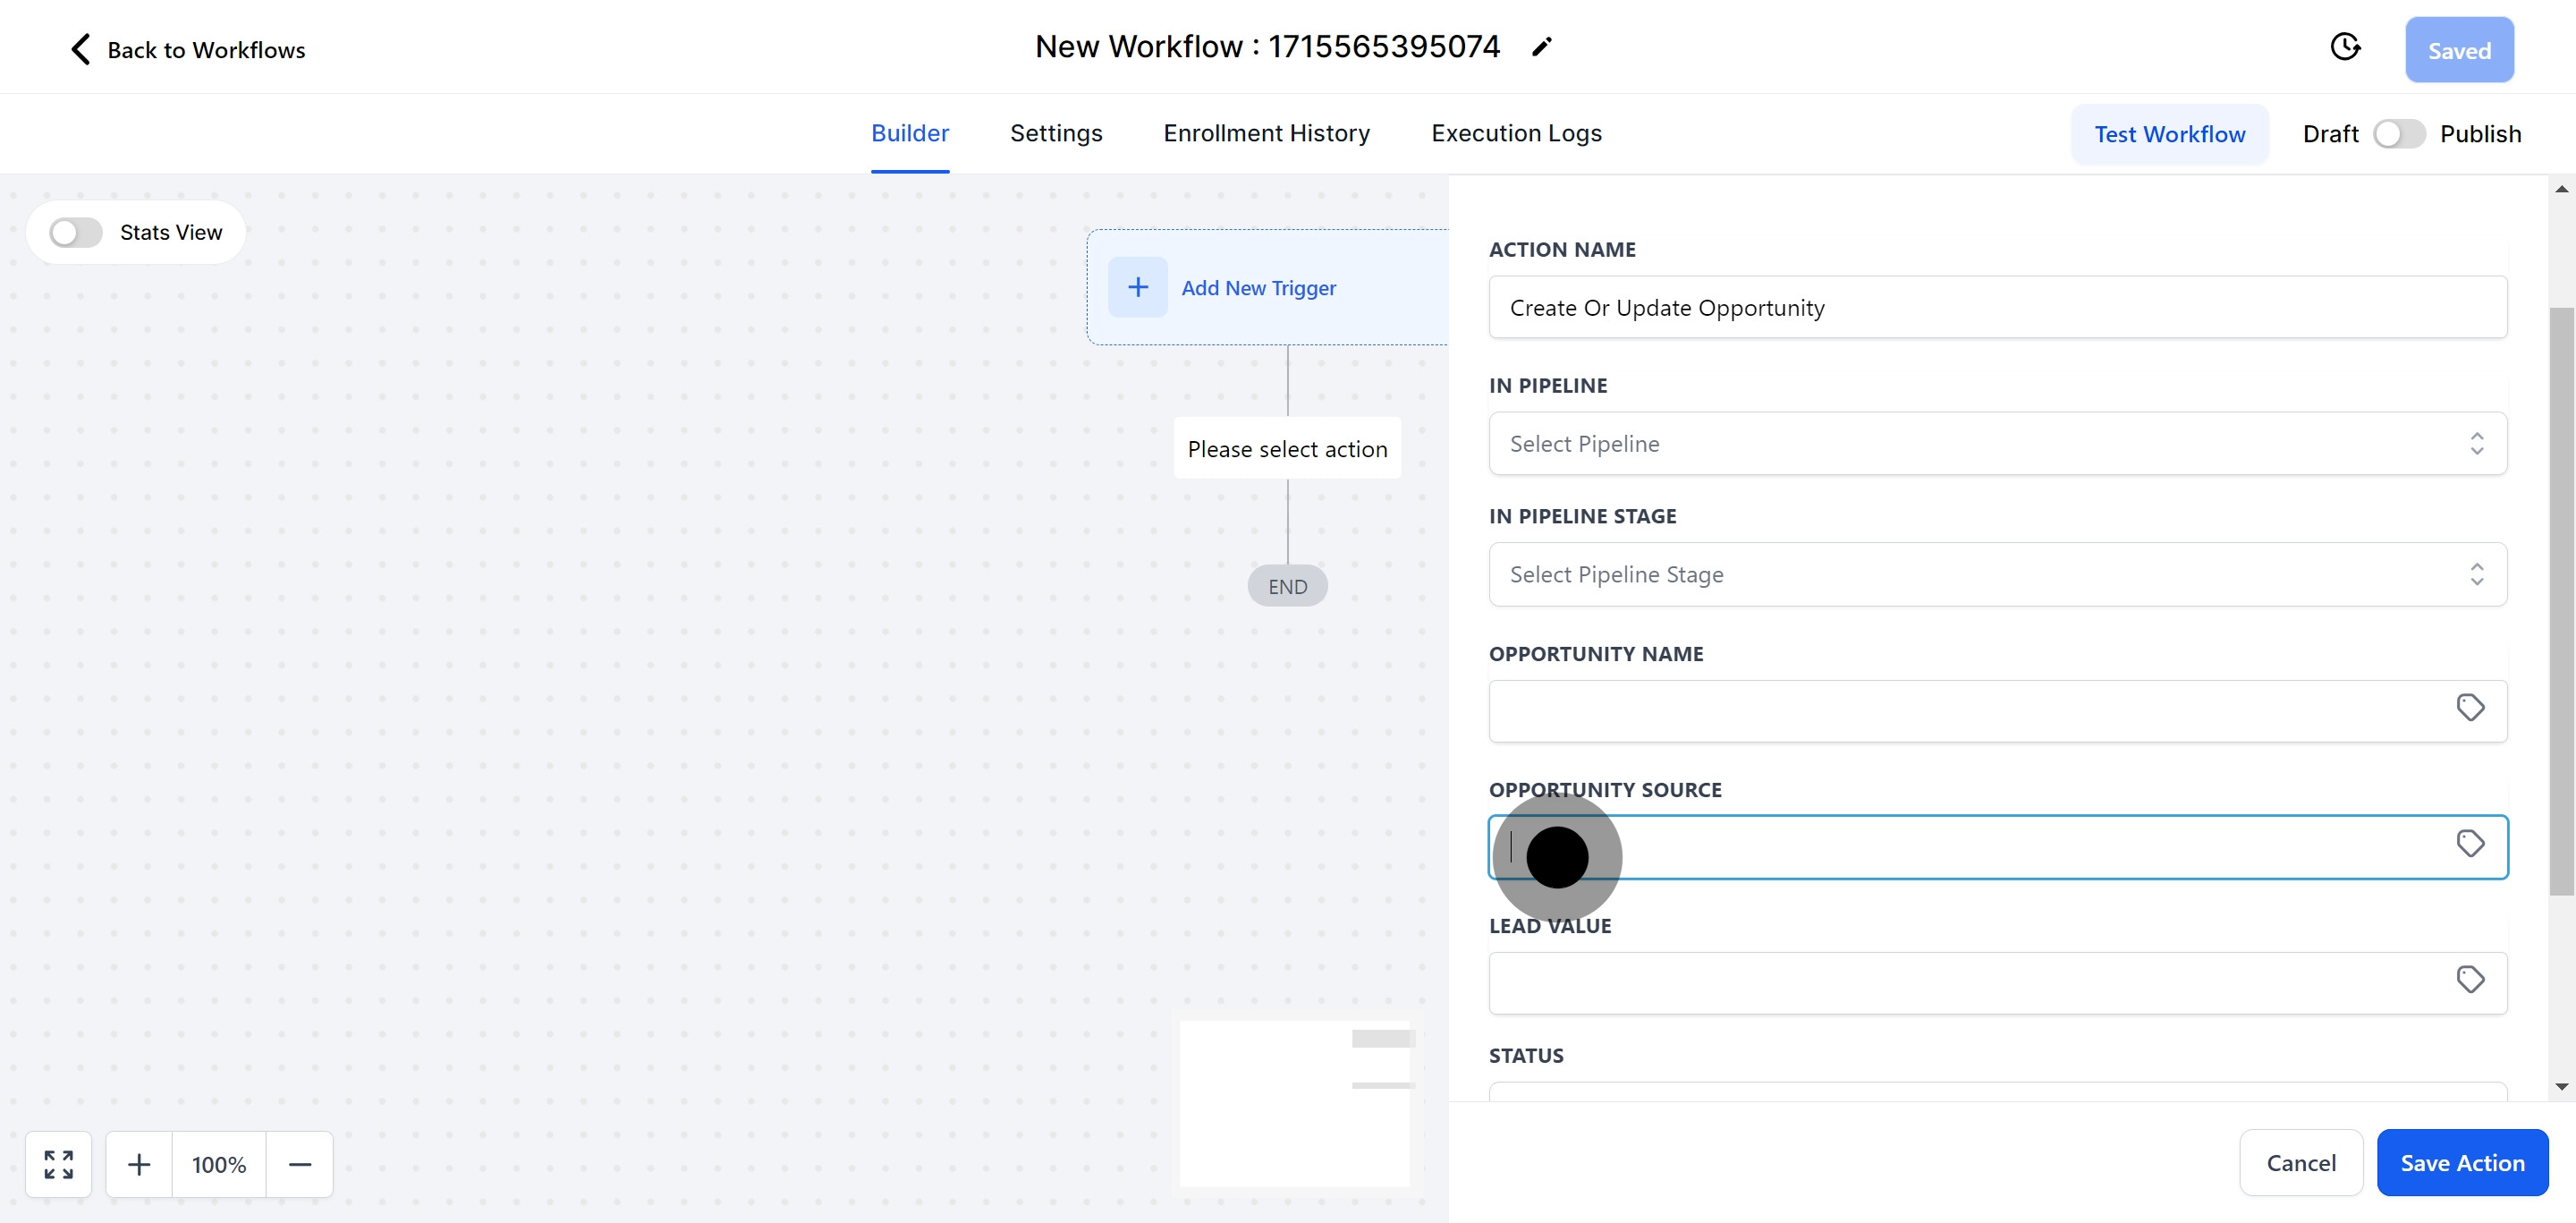The height and width of the screenshot is (1223, 2576).
Task: Click the Action Name input field
Action: [x=1996, y=308]
